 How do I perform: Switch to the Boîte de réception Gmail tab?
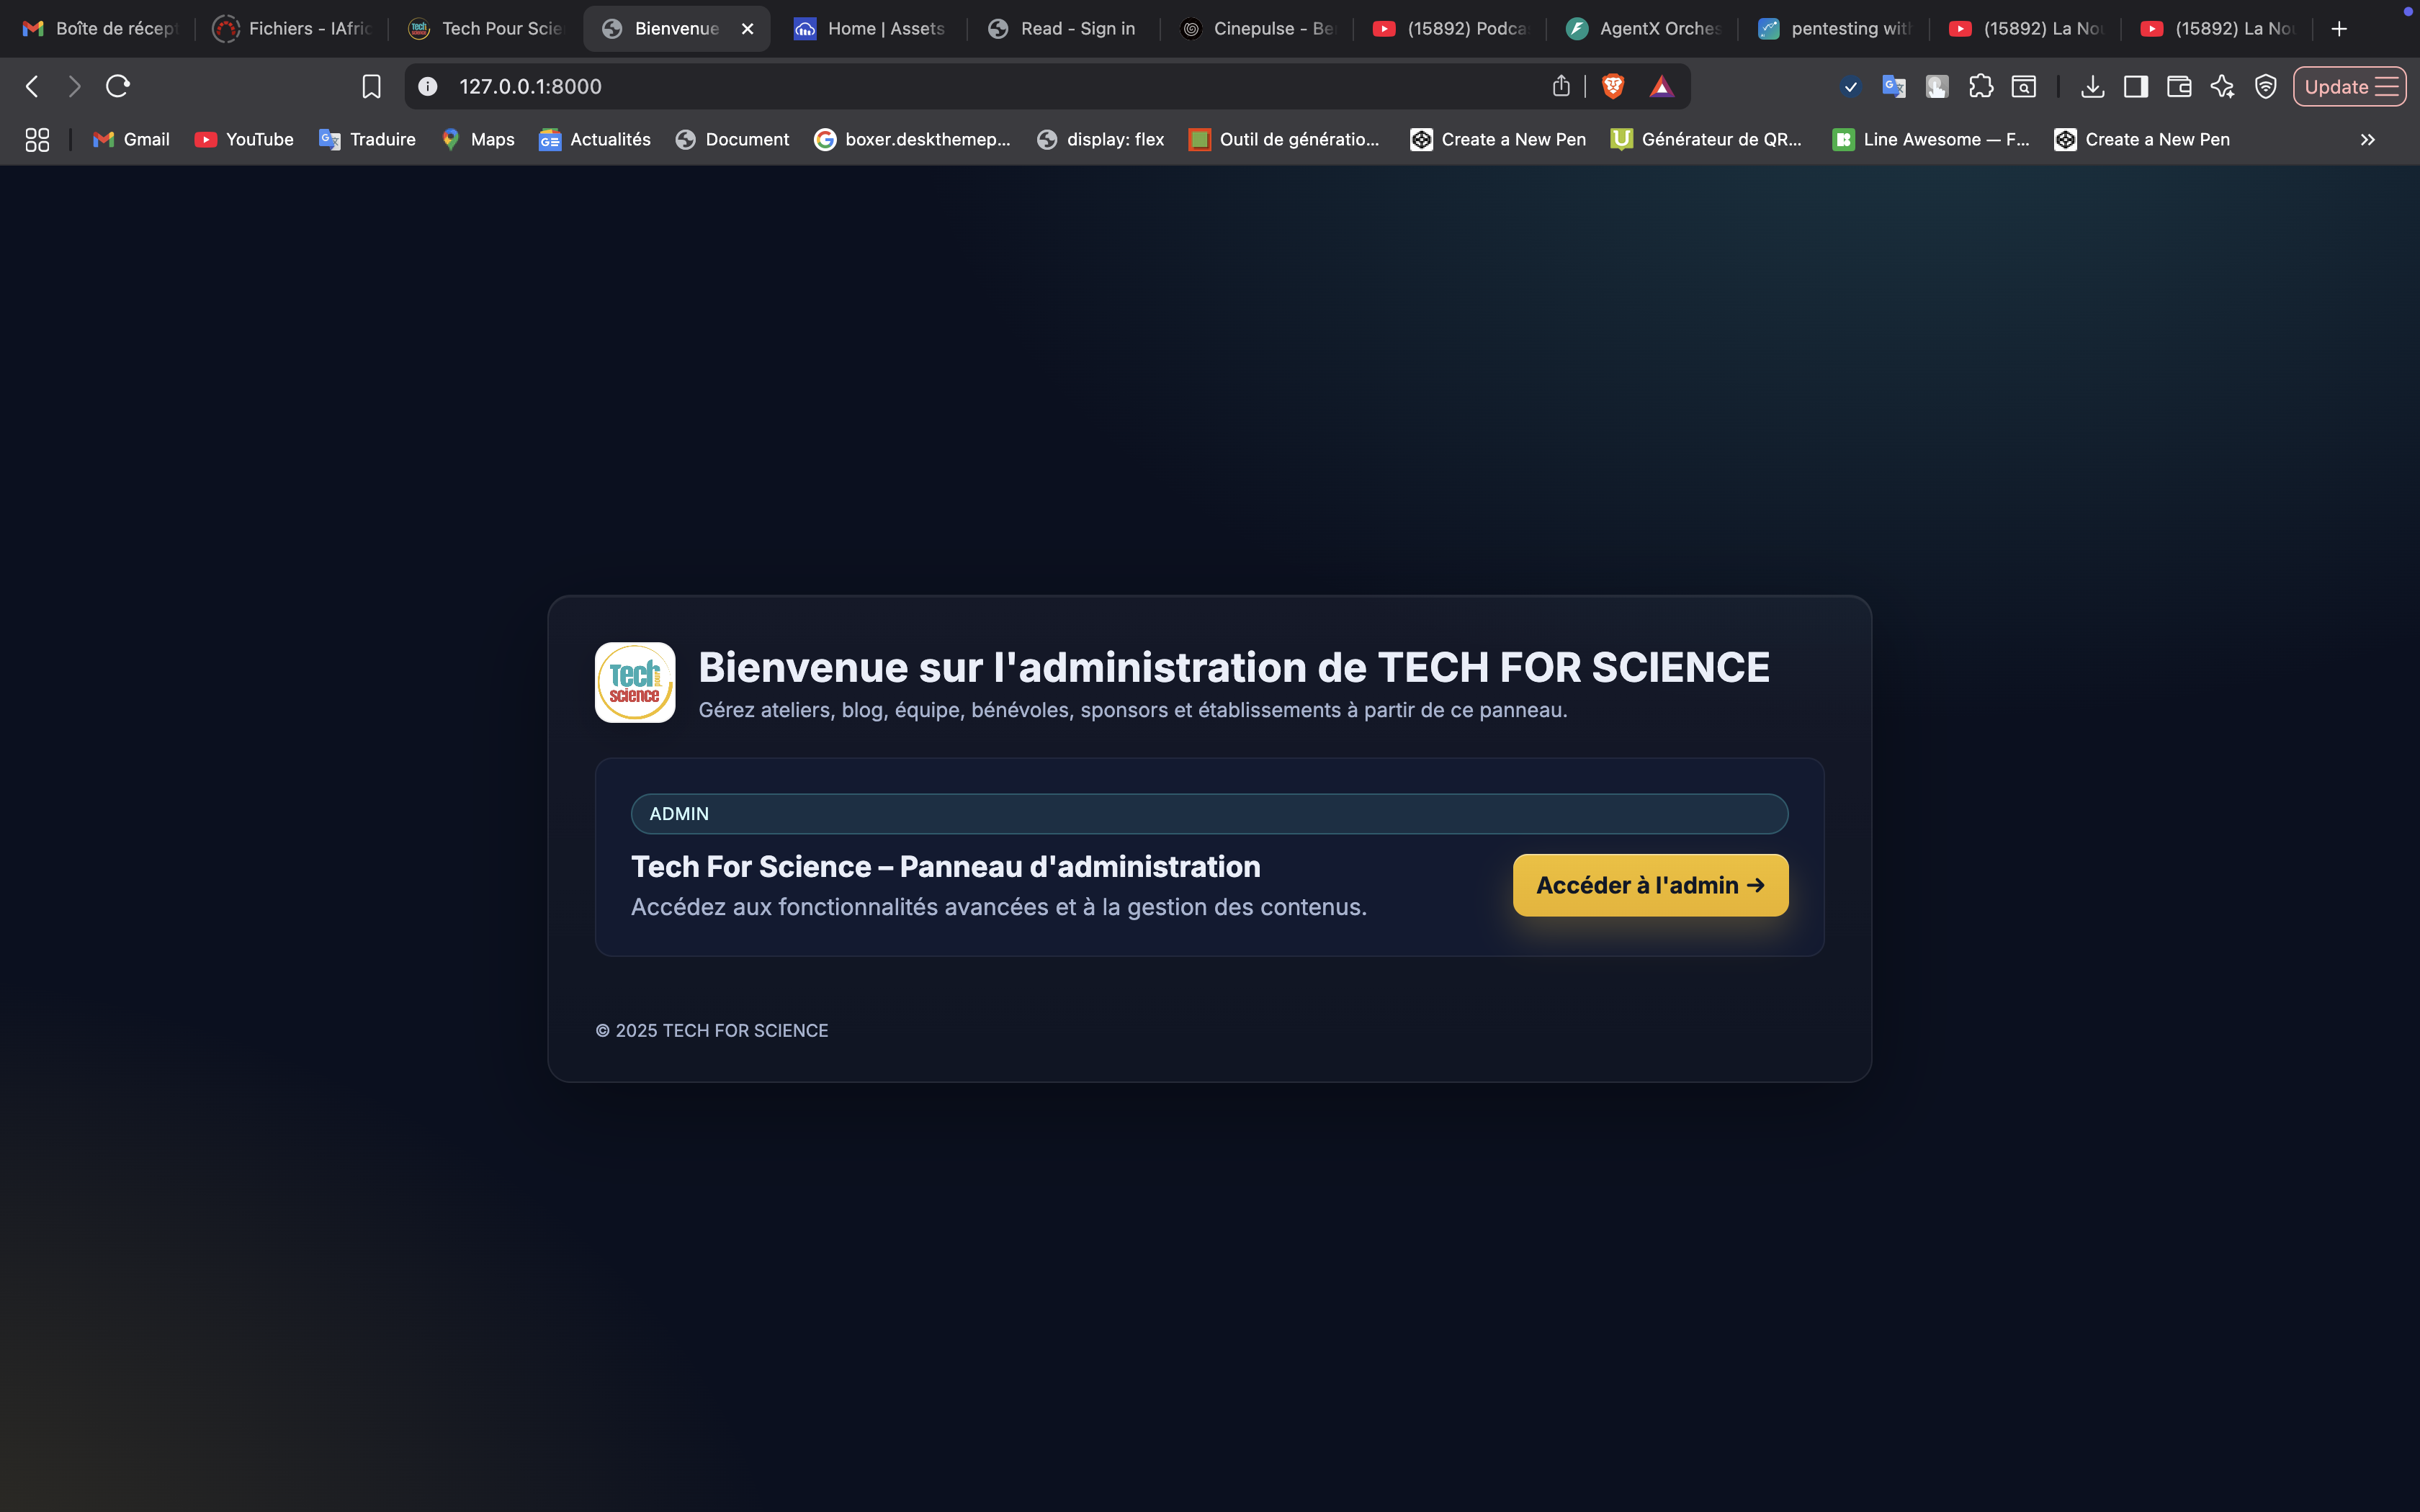pos(99,29)
